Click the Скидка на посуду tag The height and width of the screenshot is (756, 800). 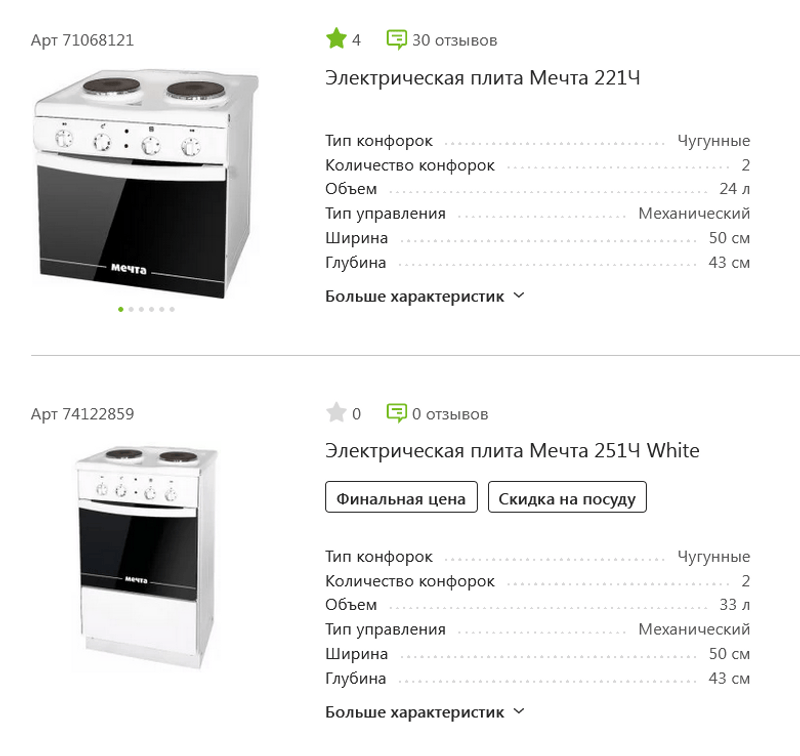[567, 498]
